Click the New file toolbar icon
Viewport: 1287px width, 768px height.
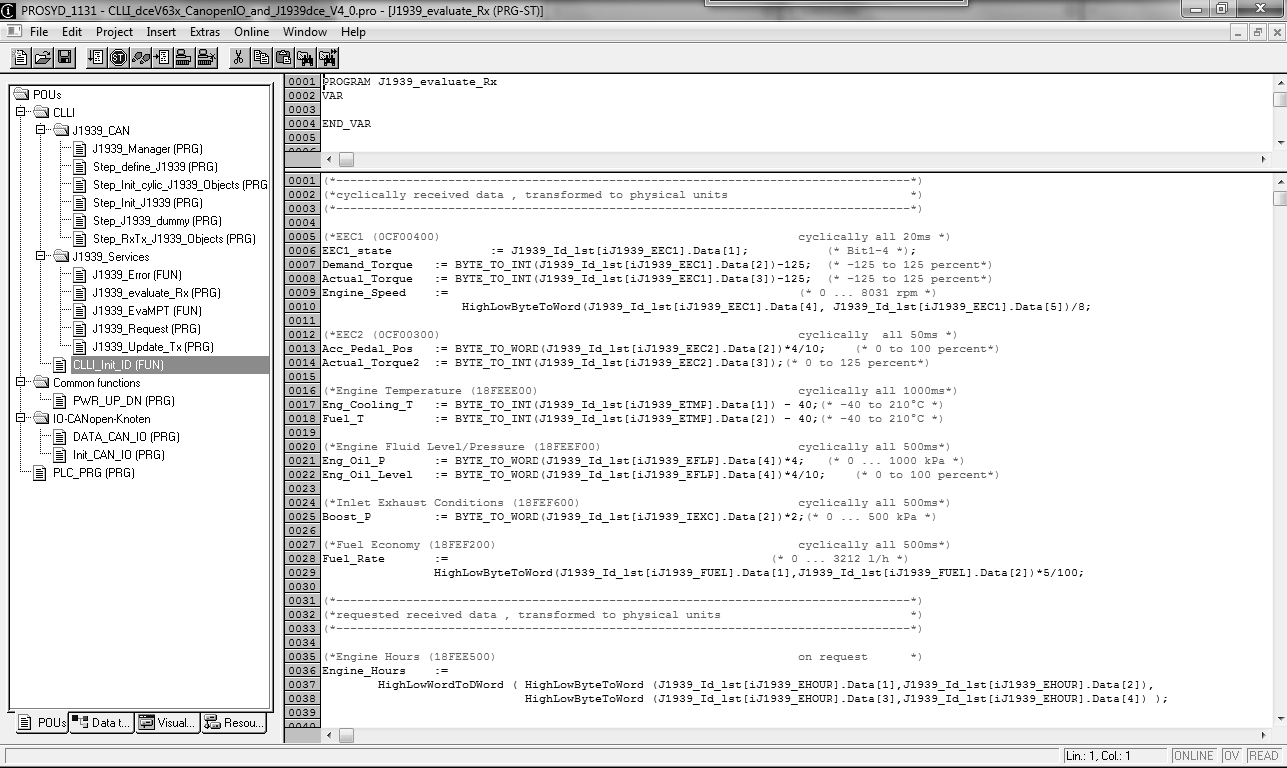[20, 57]
